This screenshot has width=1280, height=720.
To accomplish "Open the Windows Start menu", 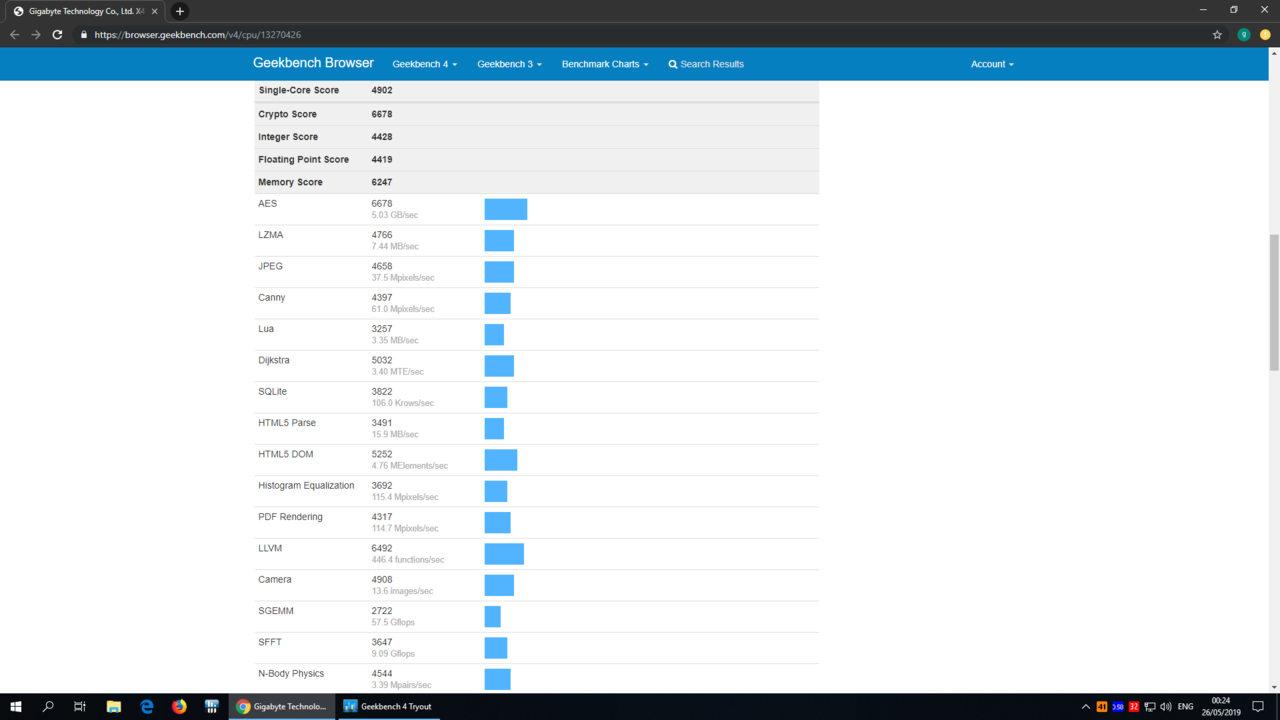I will [x=15, y=706].
